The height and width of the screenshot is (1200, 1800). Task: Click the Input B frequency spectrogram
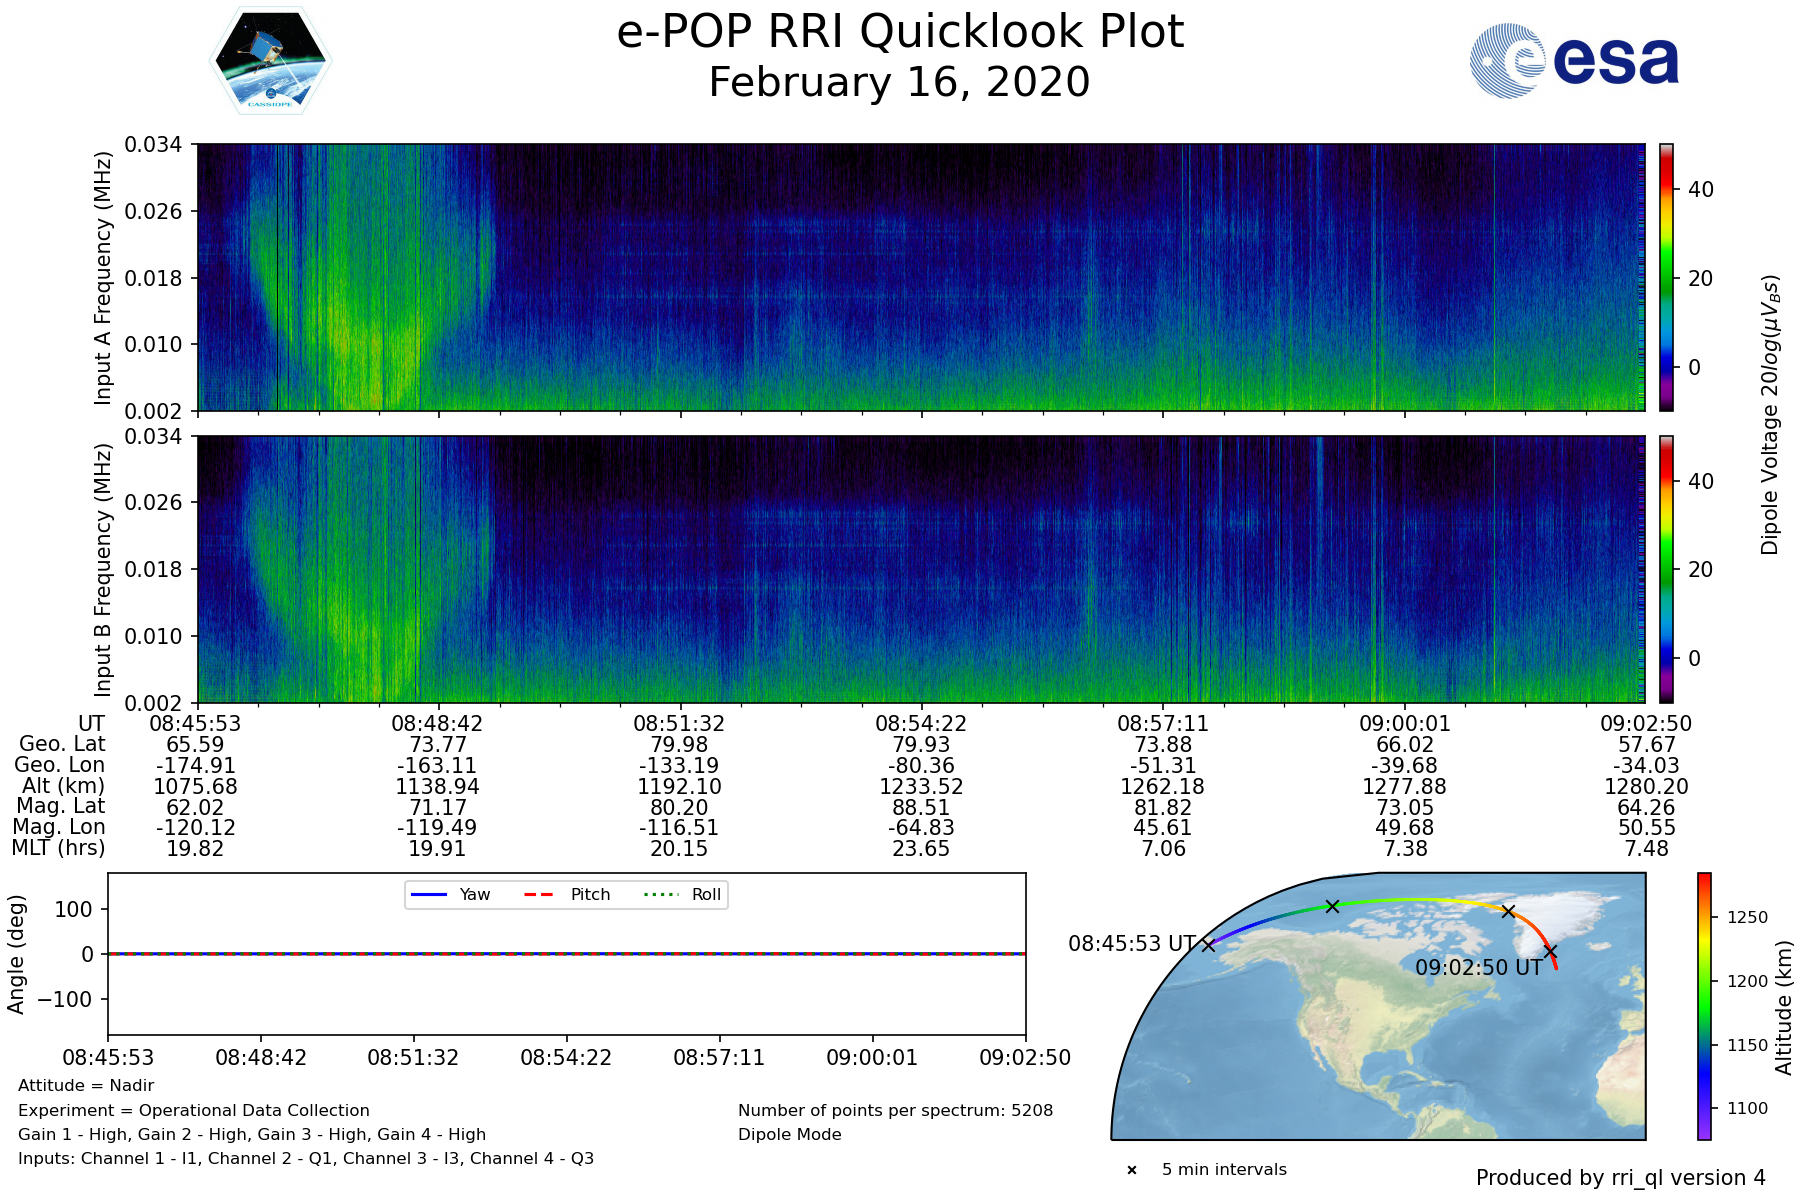point(920,569)
